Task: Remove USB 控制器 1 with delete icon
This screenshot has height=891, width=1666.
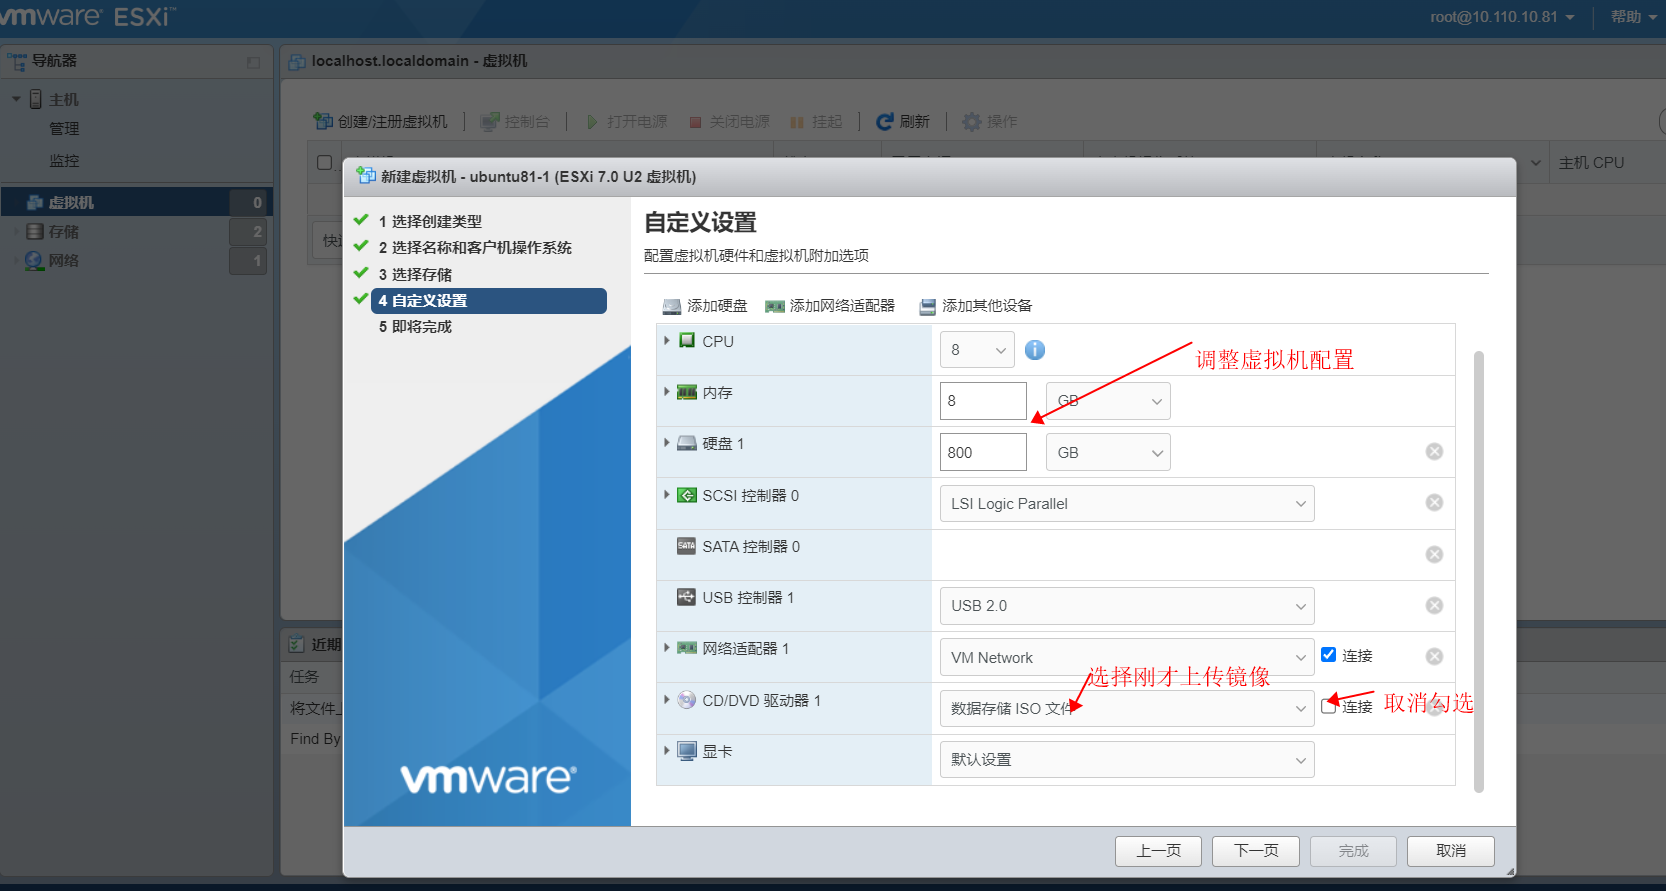Action: pos(1434,606)
